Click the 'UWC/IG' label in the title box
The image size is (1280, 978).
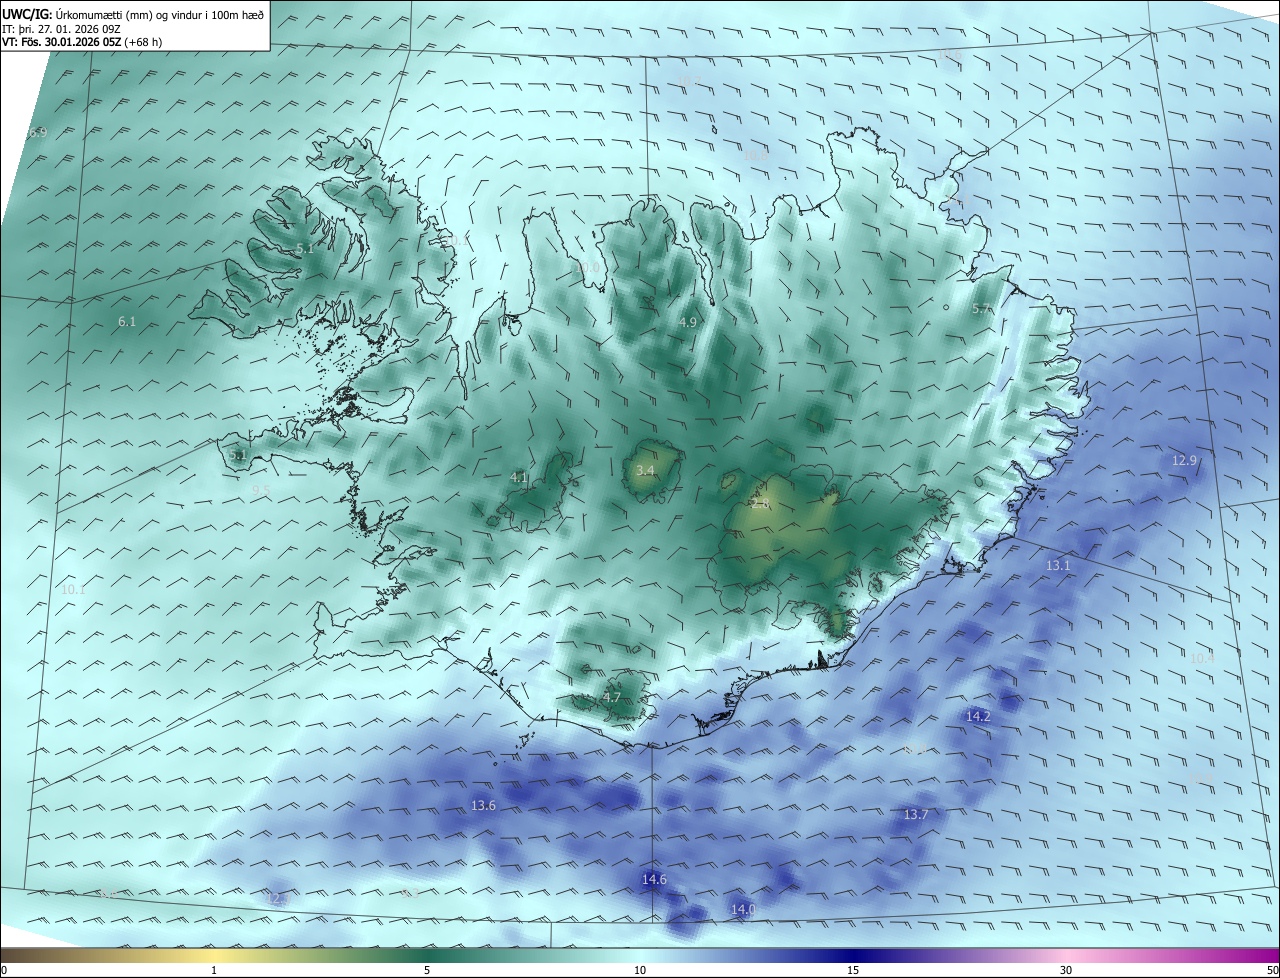[x=26, y=15]
